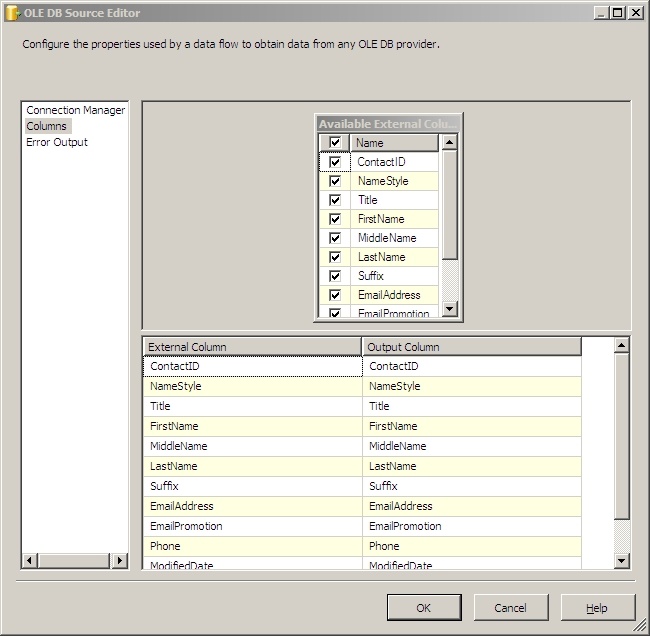Image resolution: width=650 pixels, height=636 pixels.
Task: Click scroll-up arrow of the column mapping grid
Action: point(621,345)
